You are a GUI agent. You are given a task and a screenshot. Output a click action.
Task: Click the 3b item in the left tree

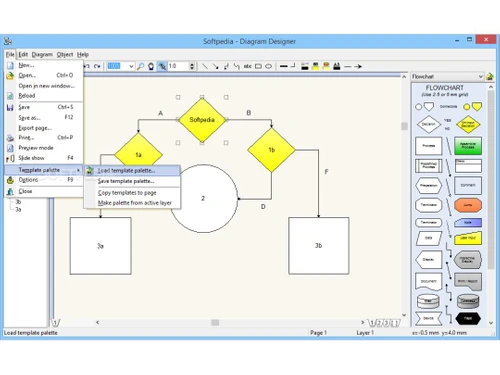coord(18,202)
